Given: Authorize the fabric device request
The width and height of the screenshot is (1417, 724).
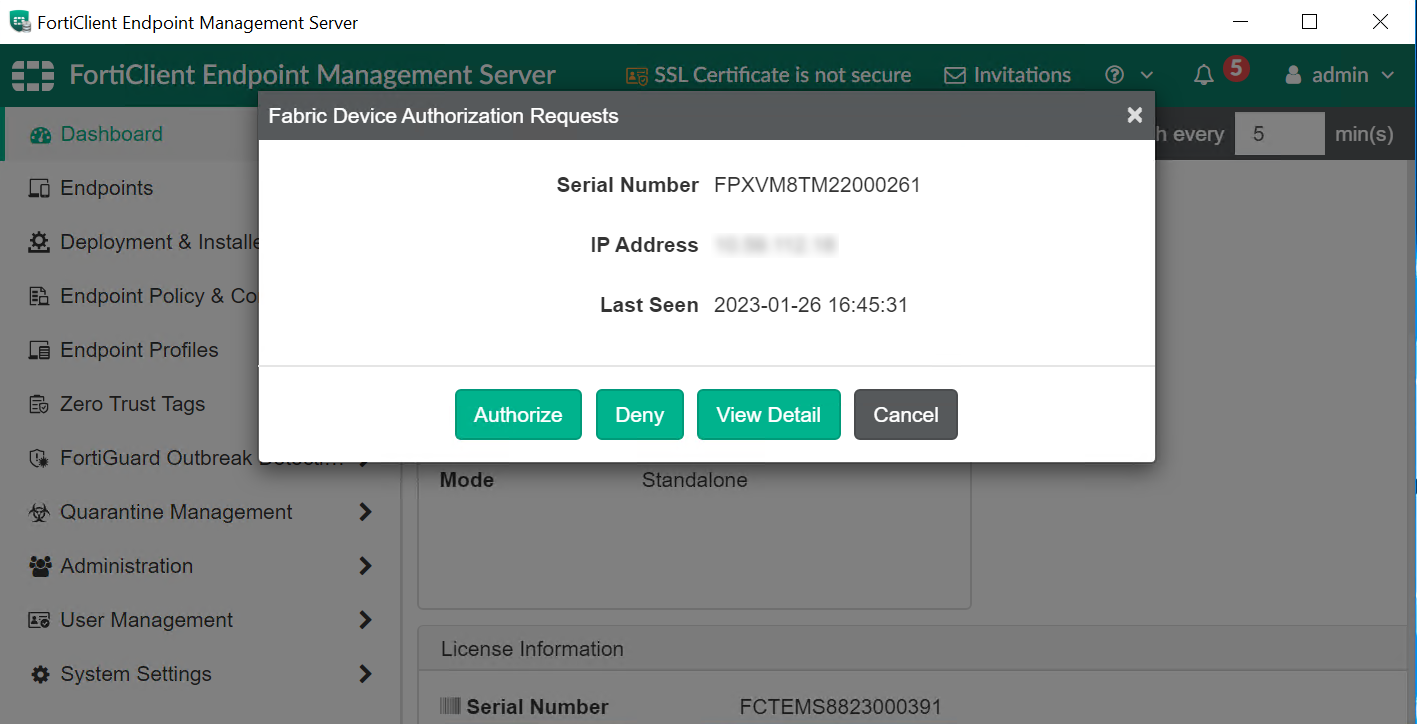Looking at the screenshot, I should [x=518, y=414].
